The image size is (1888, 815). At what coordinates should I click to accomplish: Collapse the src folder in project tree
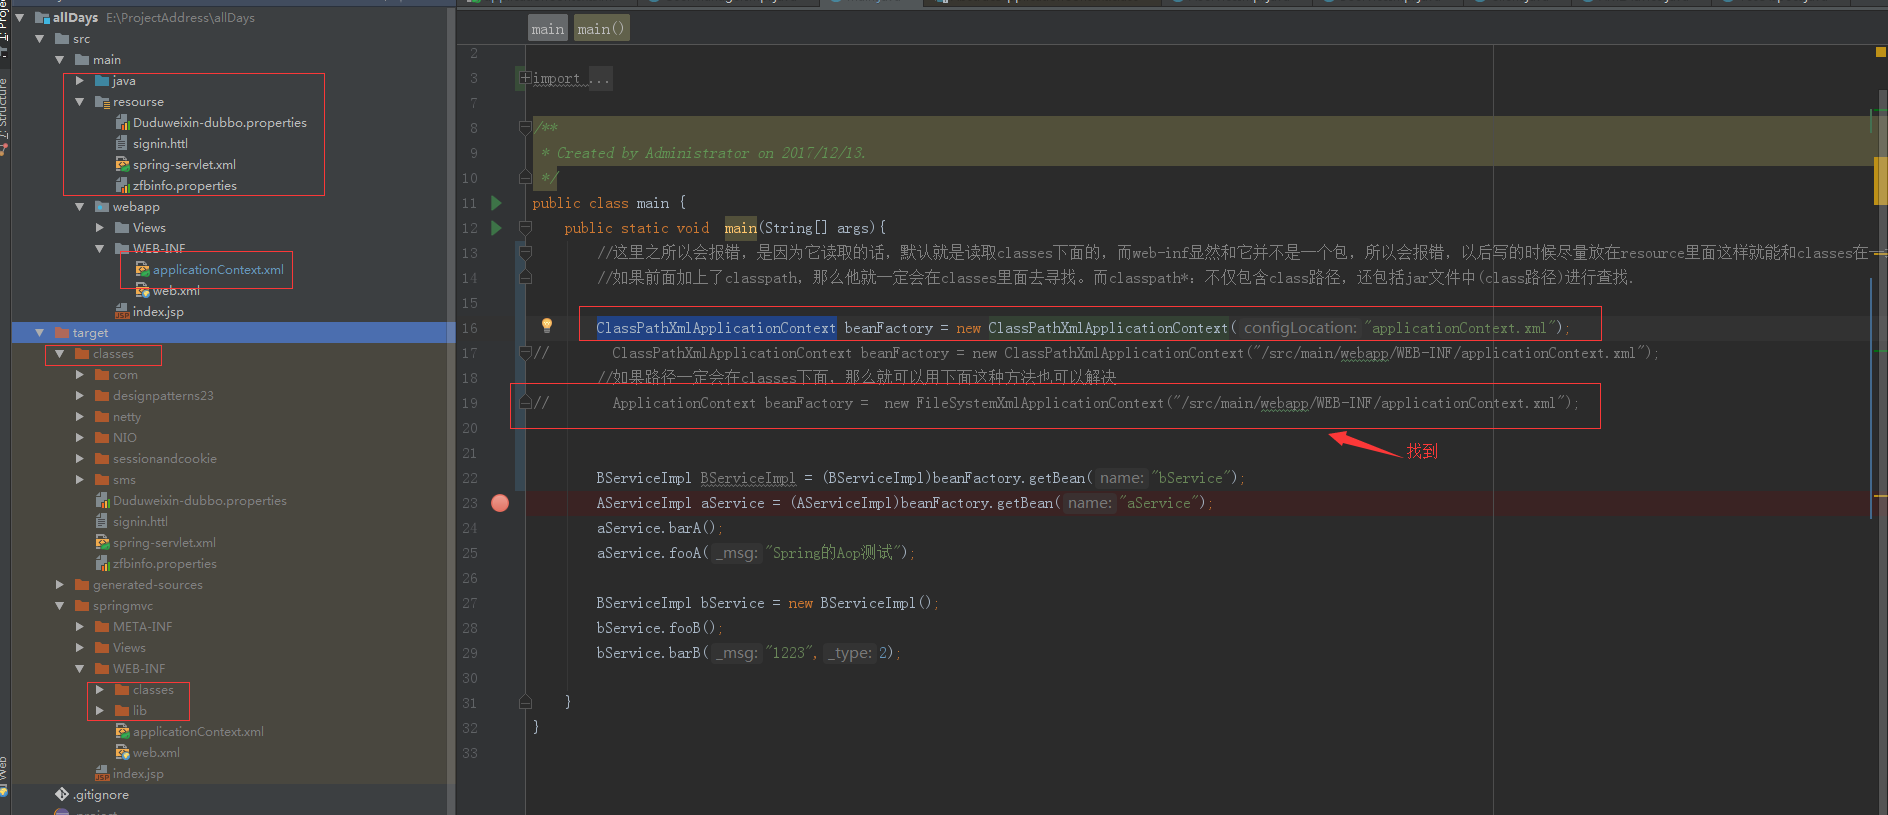(39, 38)
